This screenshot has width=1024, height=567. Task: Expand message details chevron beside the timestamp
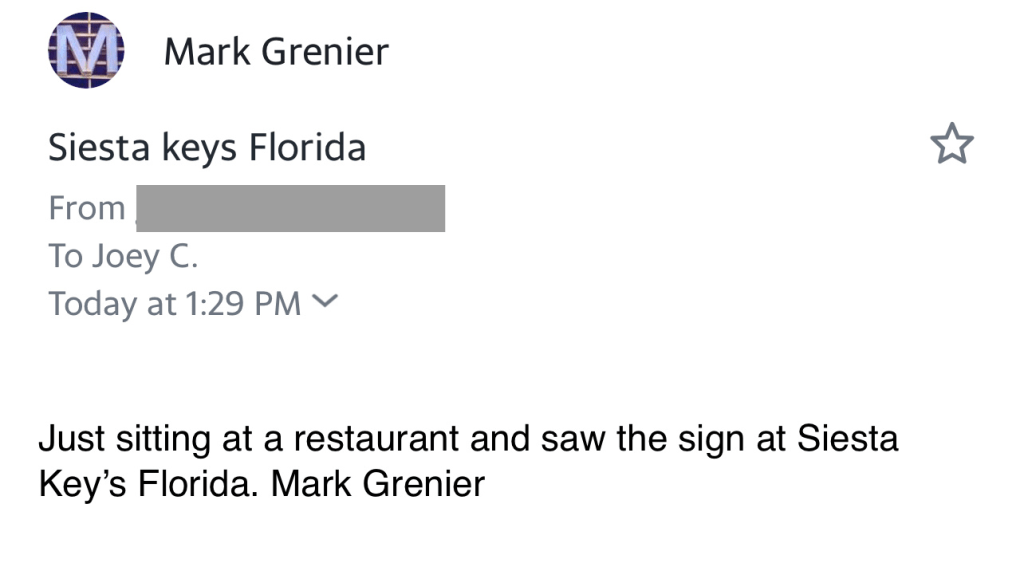tap(326, 301)
